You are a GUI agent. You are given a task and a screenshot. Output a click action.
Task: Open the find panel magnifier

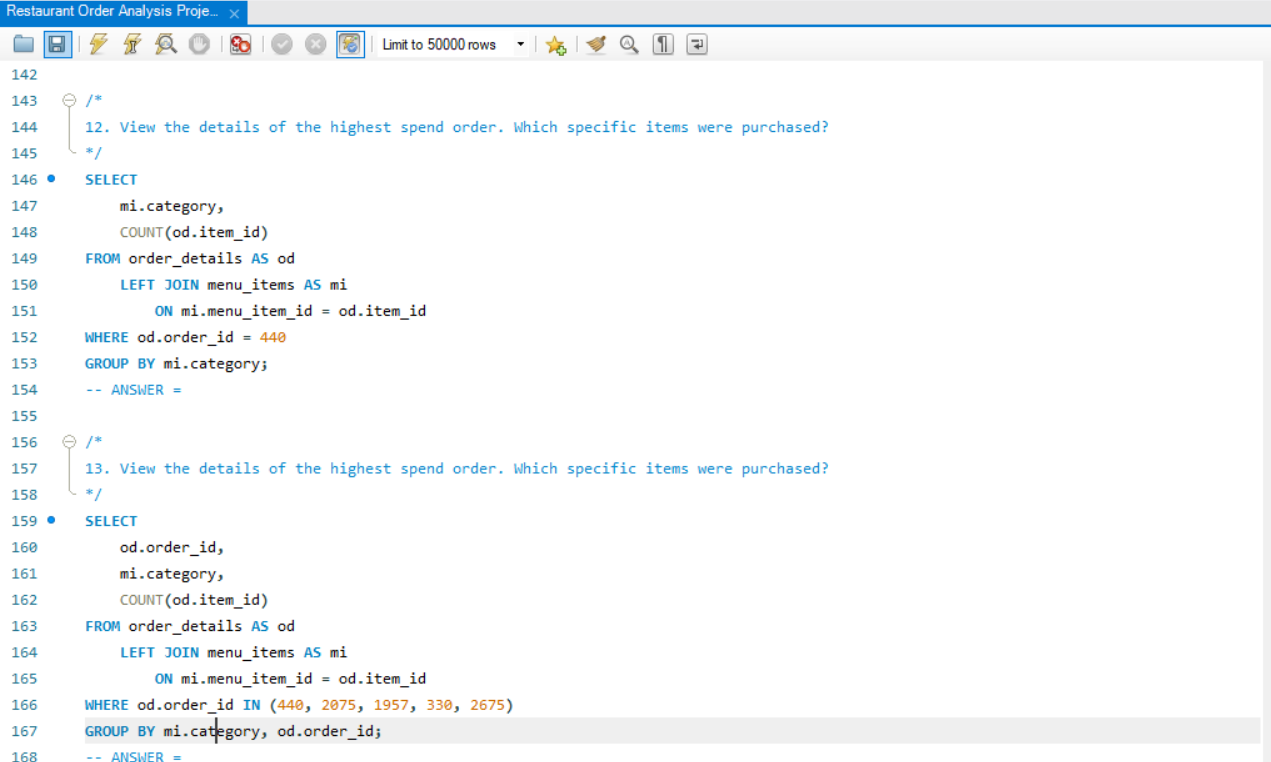[x=629, y=44]
